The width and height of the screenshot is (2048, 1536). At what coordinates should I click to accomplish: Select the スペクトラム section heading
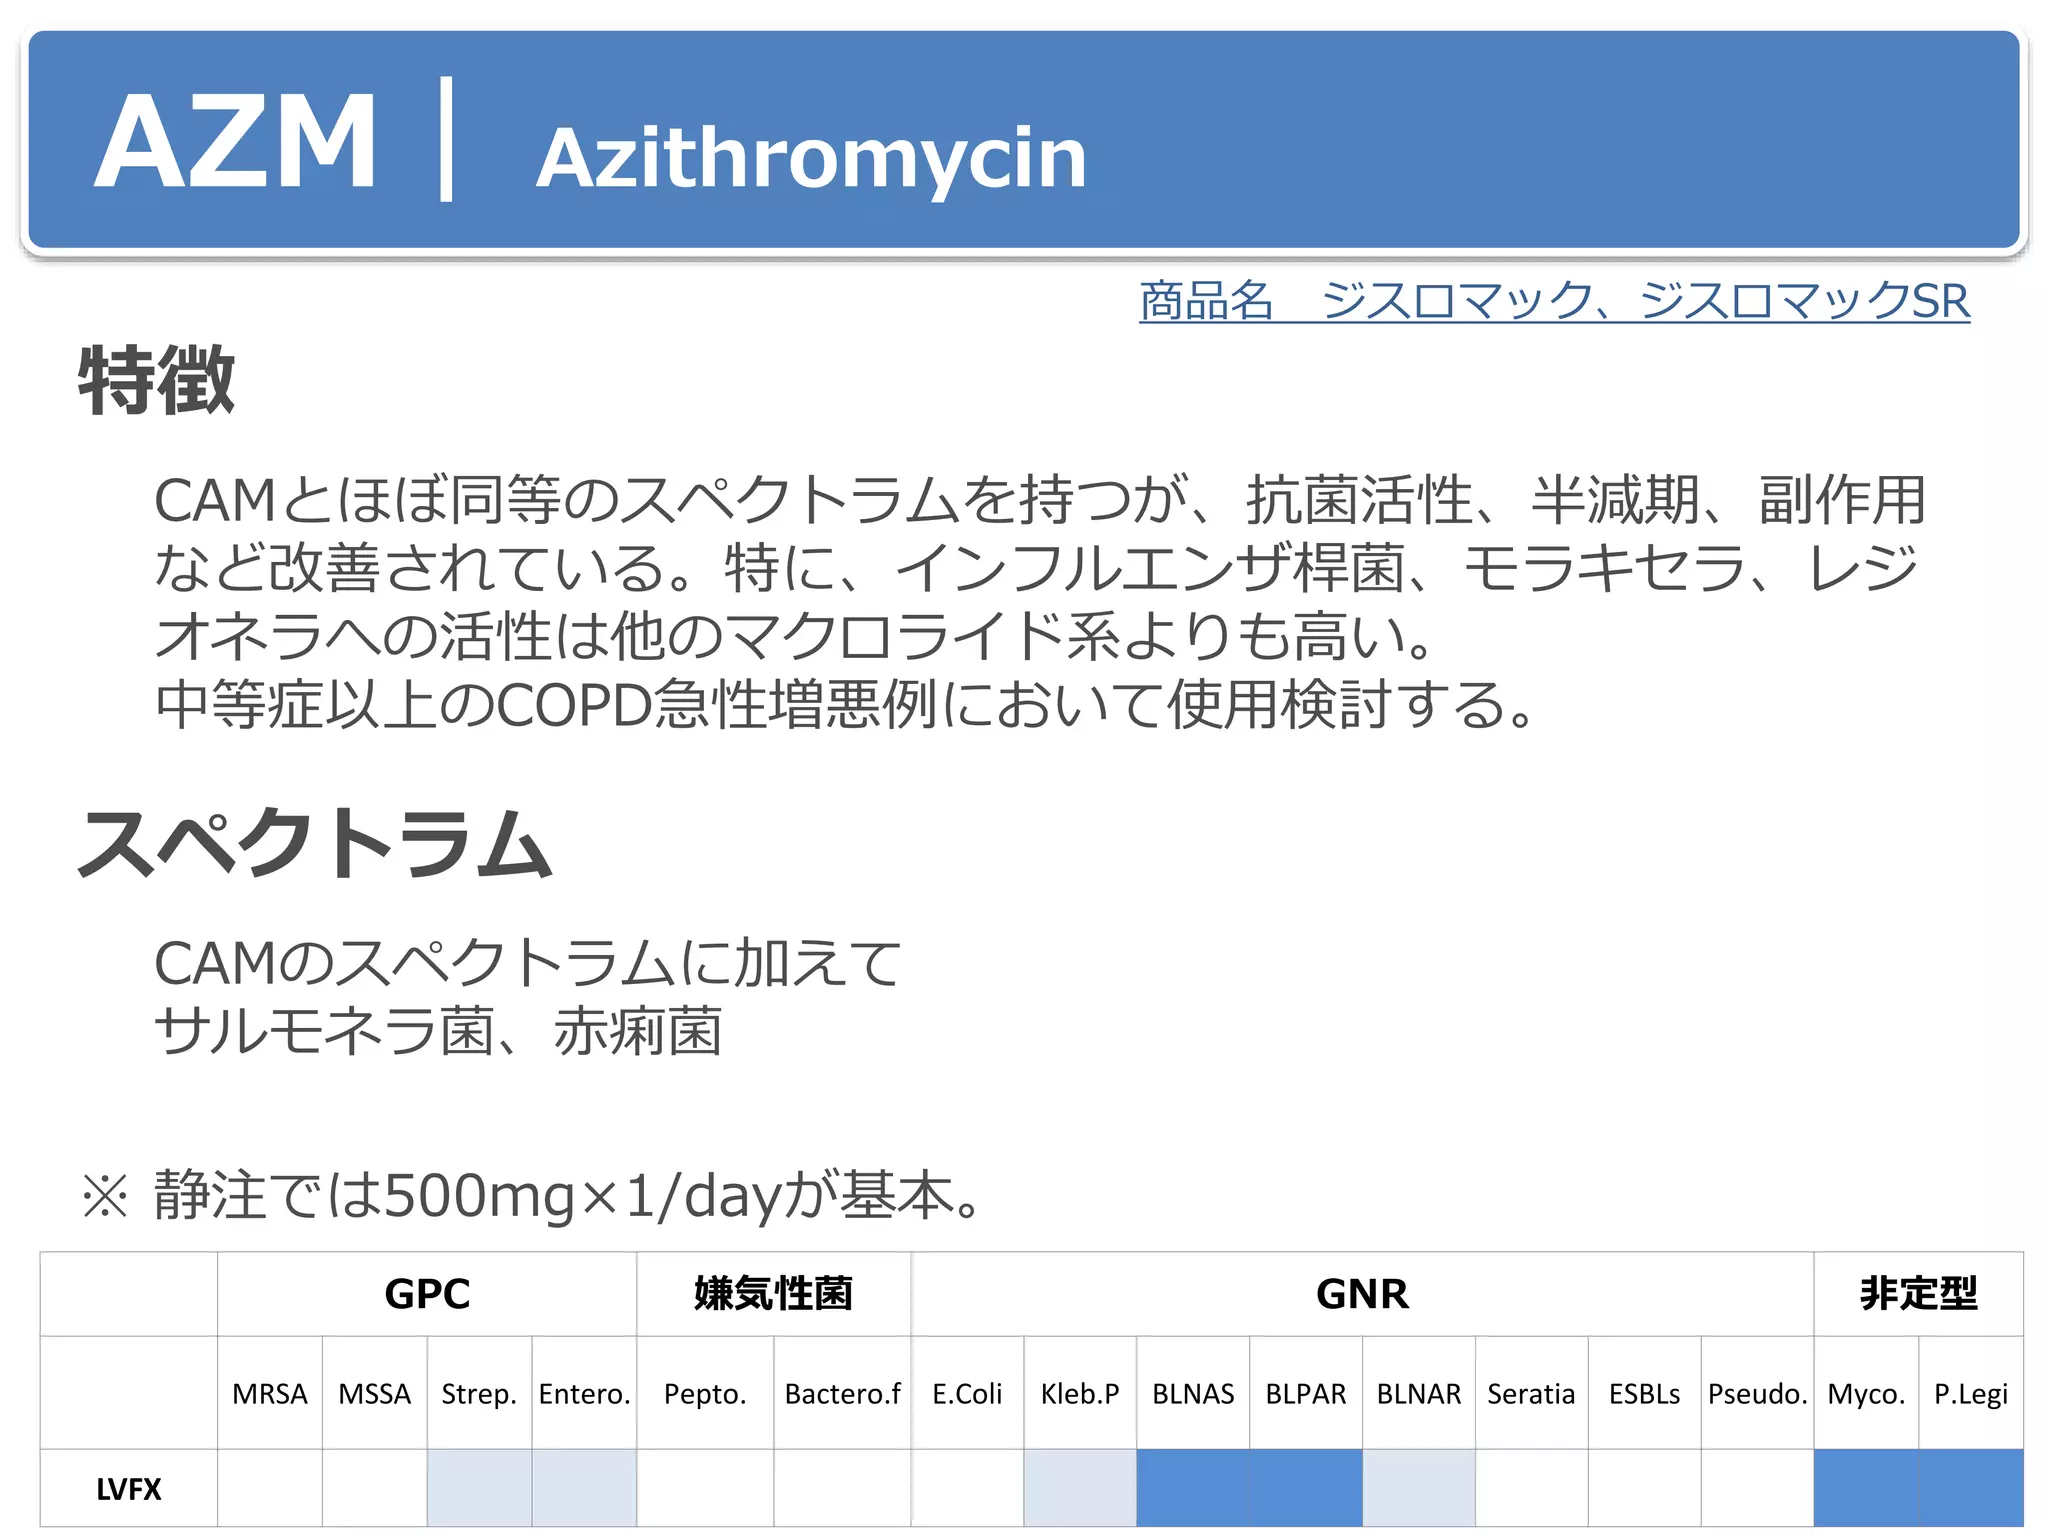click(x=316, y=843)
